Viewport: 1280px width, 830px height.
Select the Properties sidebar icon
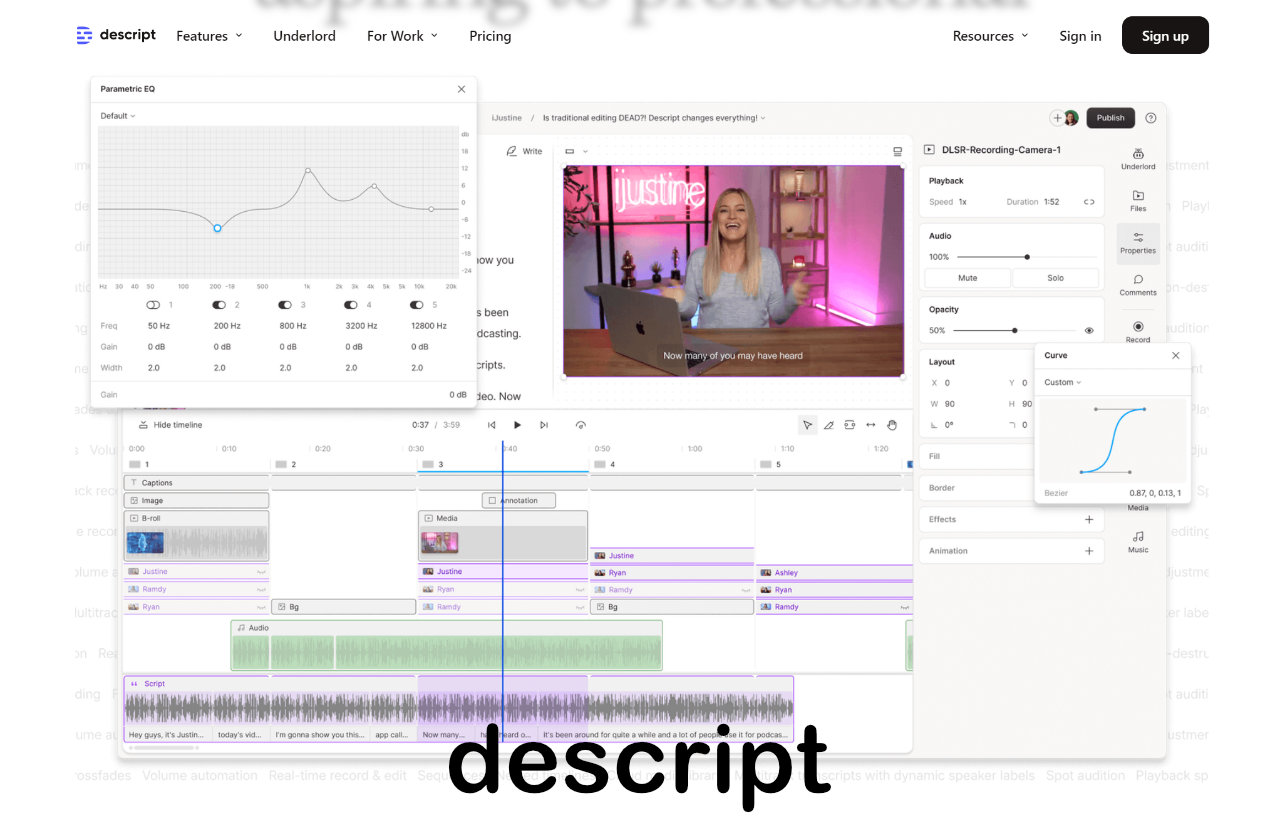[x=1138, y=242]
